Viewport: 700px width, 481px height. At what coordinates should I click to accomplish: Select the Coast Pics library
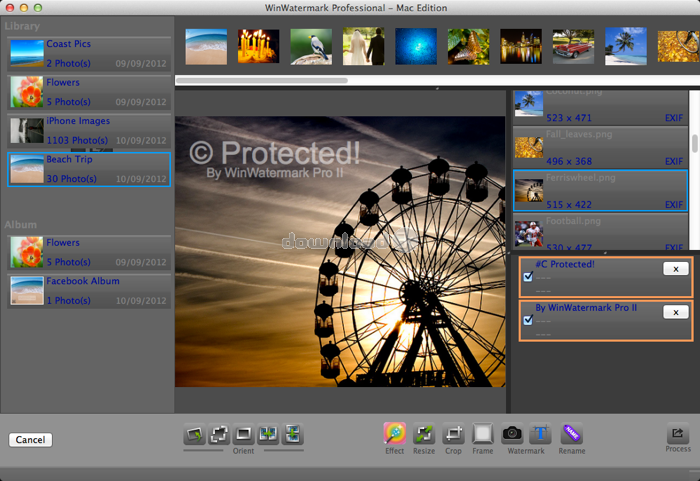[x=89, y=54]
